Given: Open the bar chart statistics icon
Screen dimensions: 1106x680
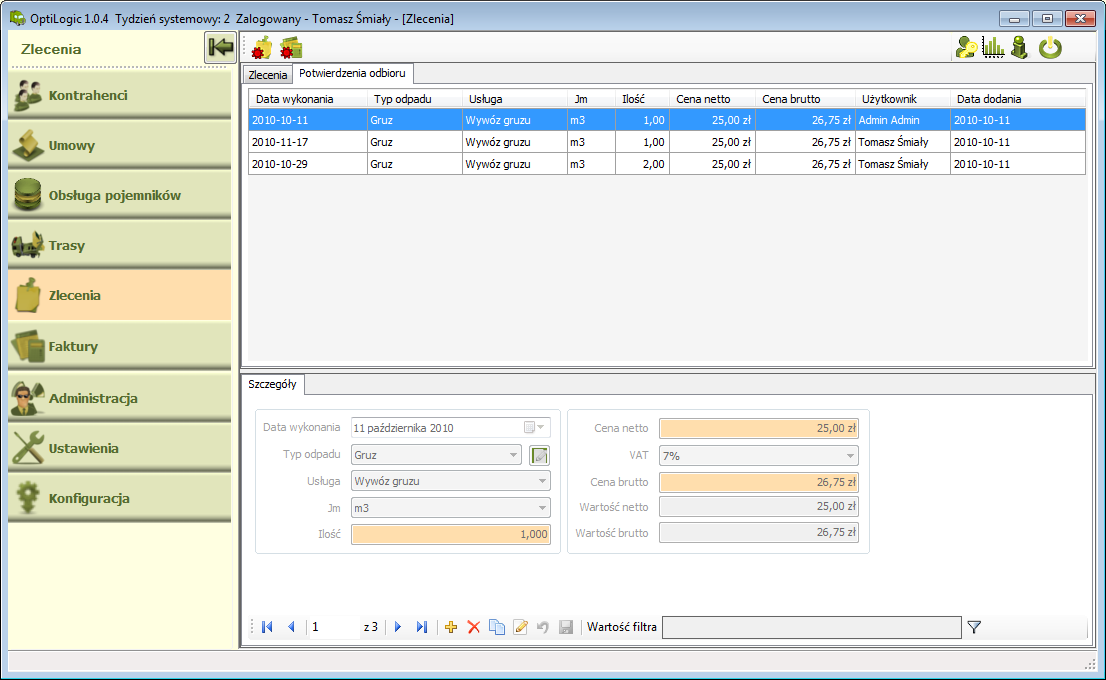Looking at the screenshot, I should point(993,47).
